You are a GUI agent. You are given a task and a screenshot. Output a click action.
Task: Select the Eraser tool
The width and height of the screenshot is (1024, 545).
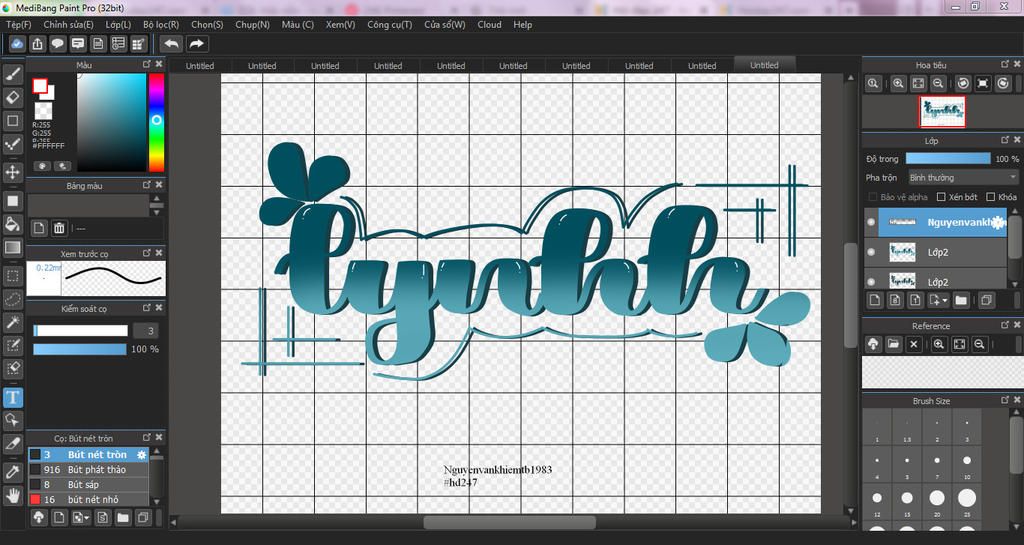(12, 97)
